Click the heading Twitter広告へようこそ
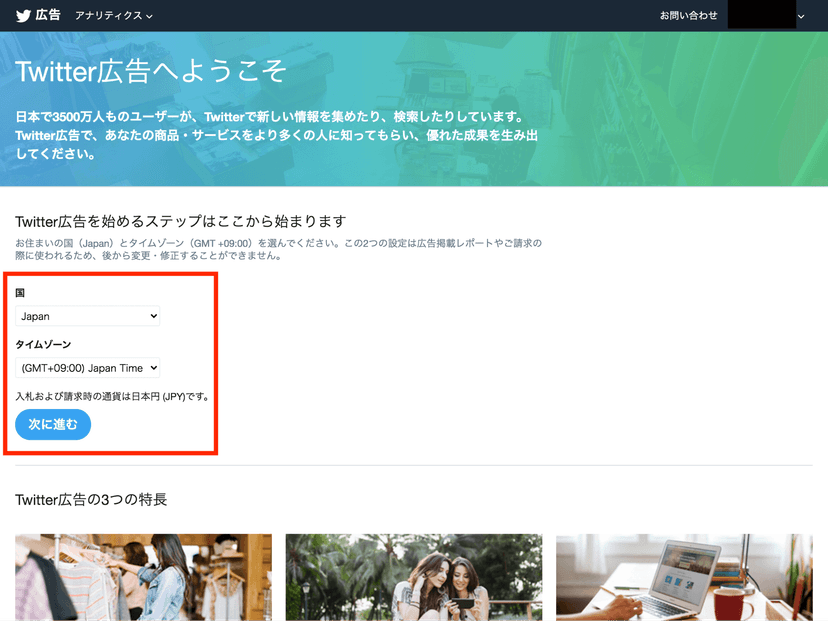This screenshot has height=621, width=828. tap(151, 71)
